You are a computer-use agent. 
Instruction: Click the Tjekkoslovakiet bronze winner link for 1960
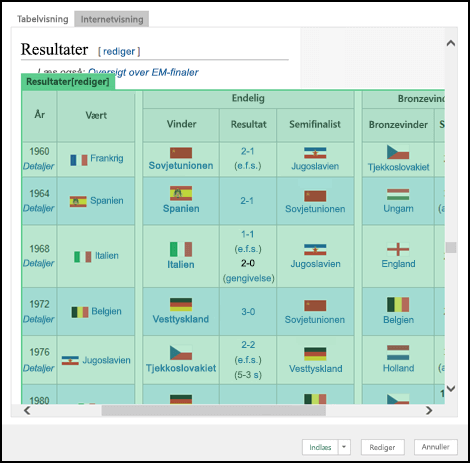(398, 167)
